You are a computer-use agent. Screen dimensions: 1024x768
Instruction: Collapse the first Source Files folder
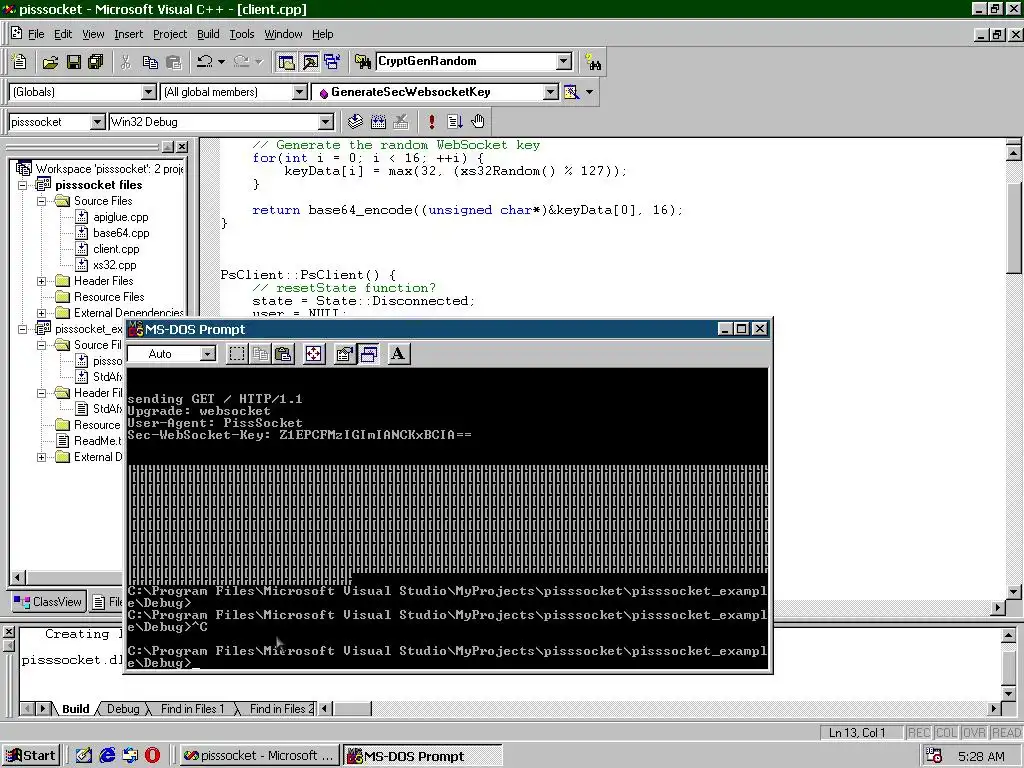[x=42, y=201]
